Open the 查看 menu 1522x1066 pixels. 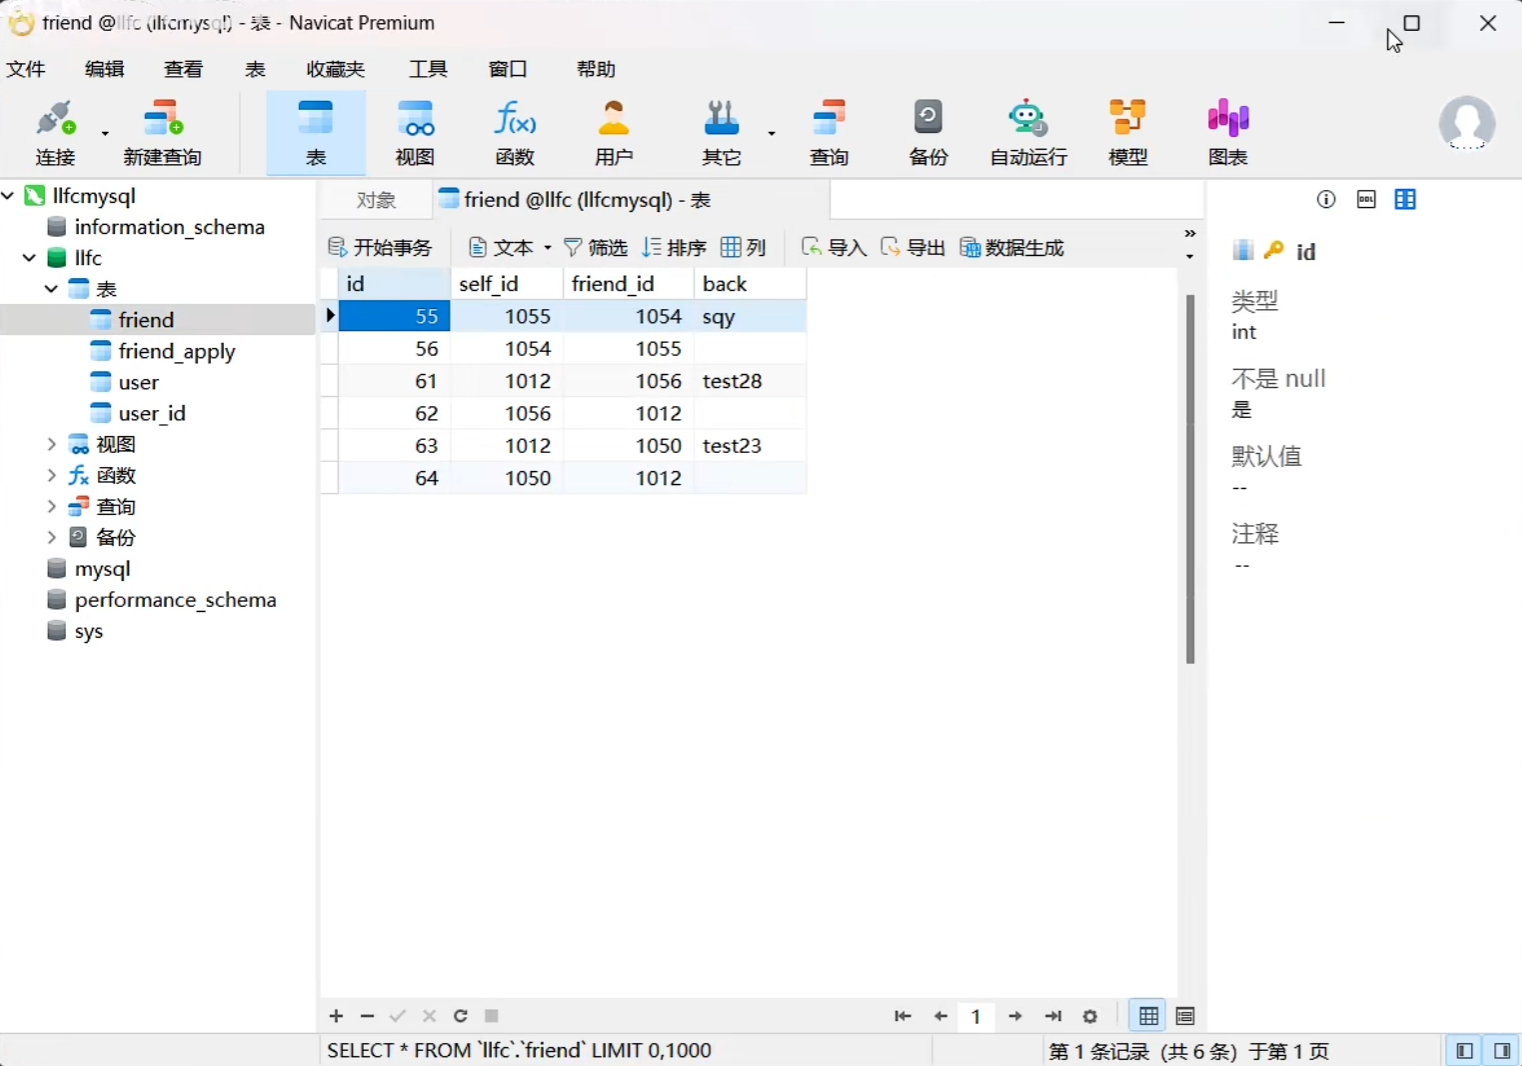(184, 69)
